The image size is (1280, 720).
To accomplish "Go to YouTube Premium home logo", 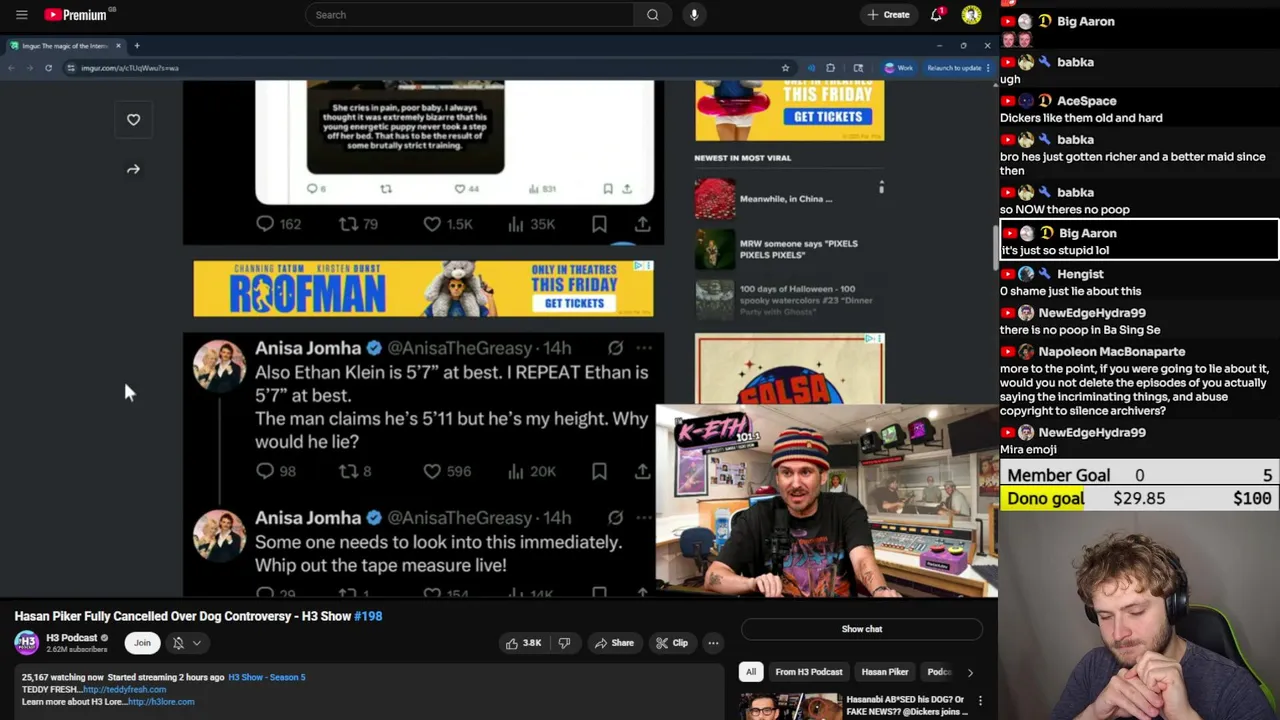I will point(76,15).
